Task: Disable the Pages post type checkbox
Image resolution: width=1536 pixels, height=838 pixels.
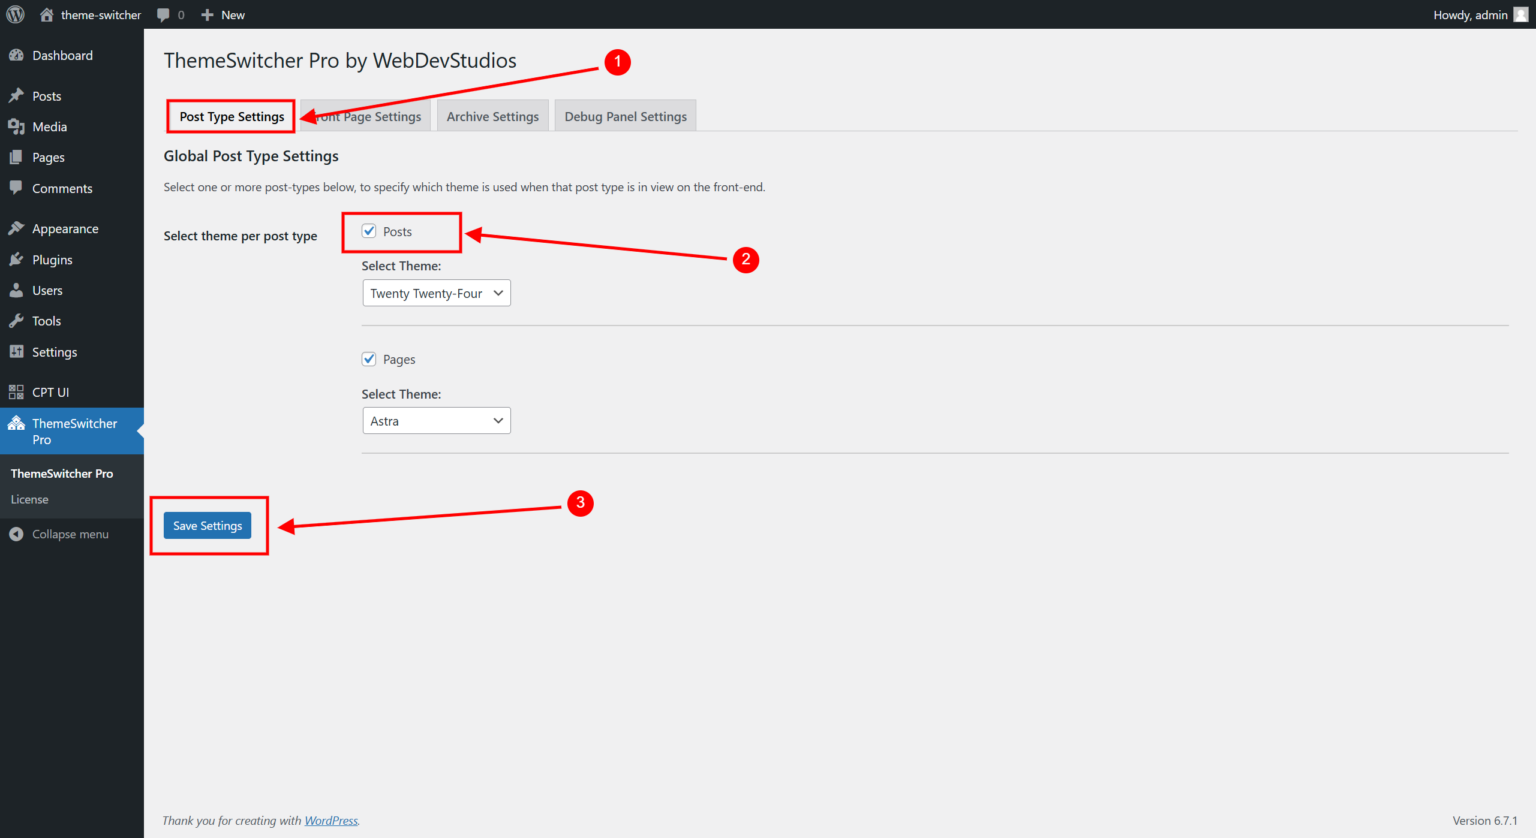Action: (369, 359)
